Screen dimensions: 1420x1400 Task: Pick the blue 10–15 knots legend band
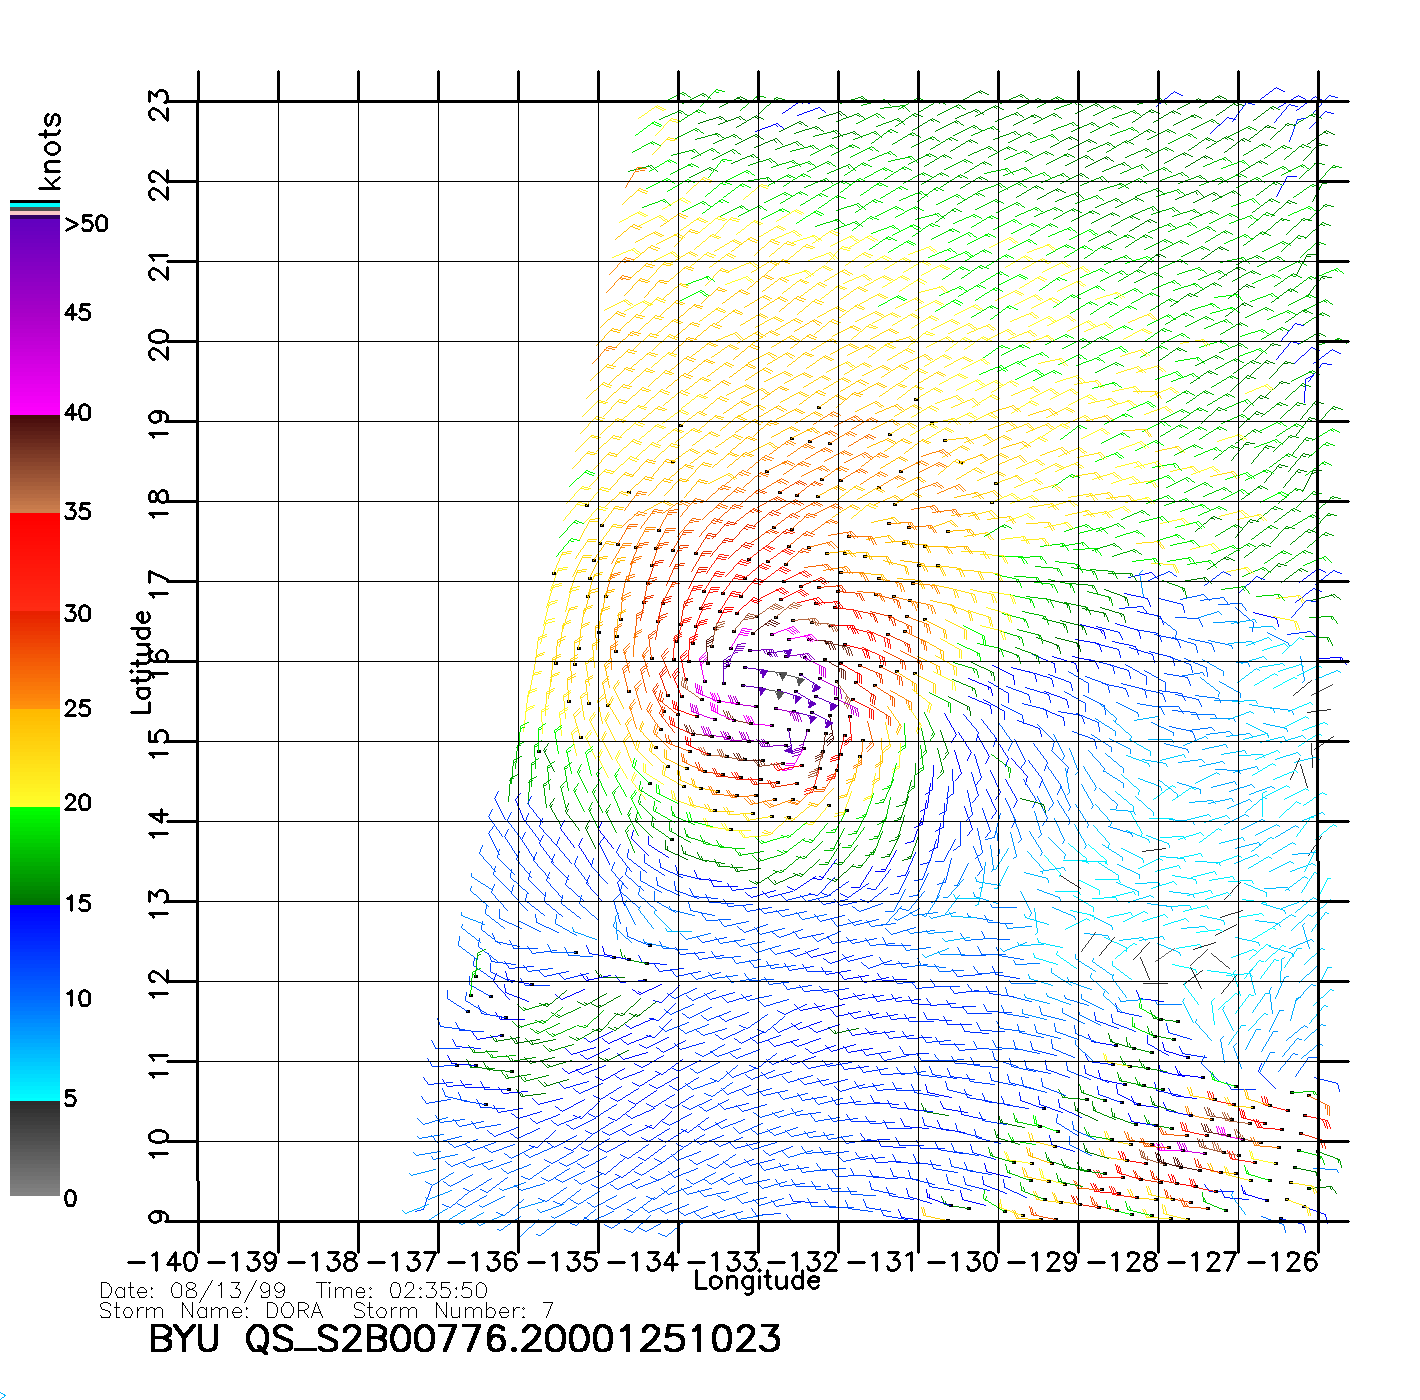pos(35,952)
